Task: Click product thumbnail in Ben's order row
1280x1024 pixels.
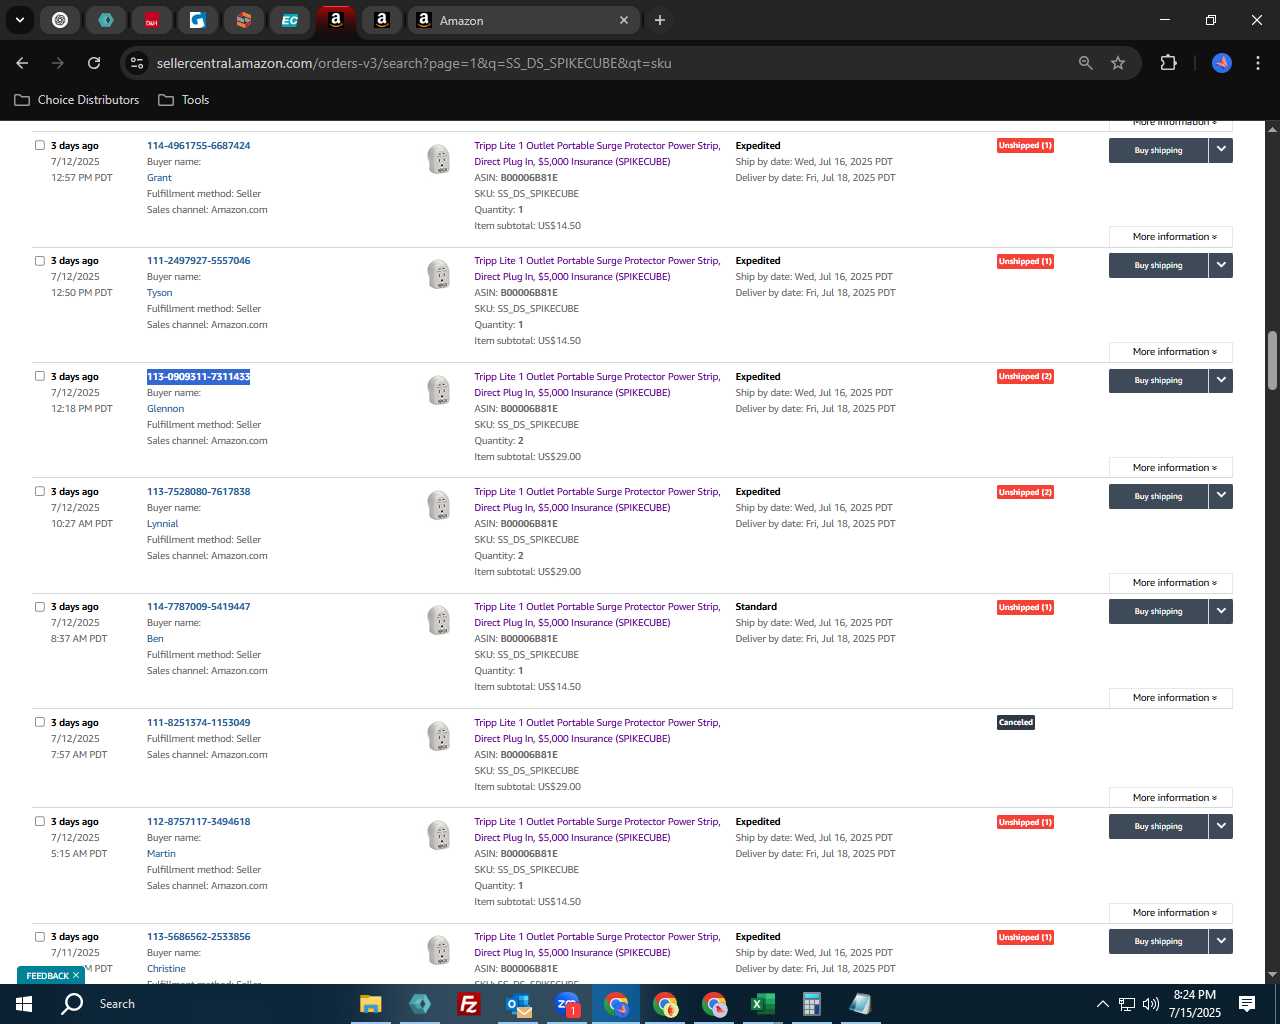Action: pyautogui.click(x=438, y=620)
